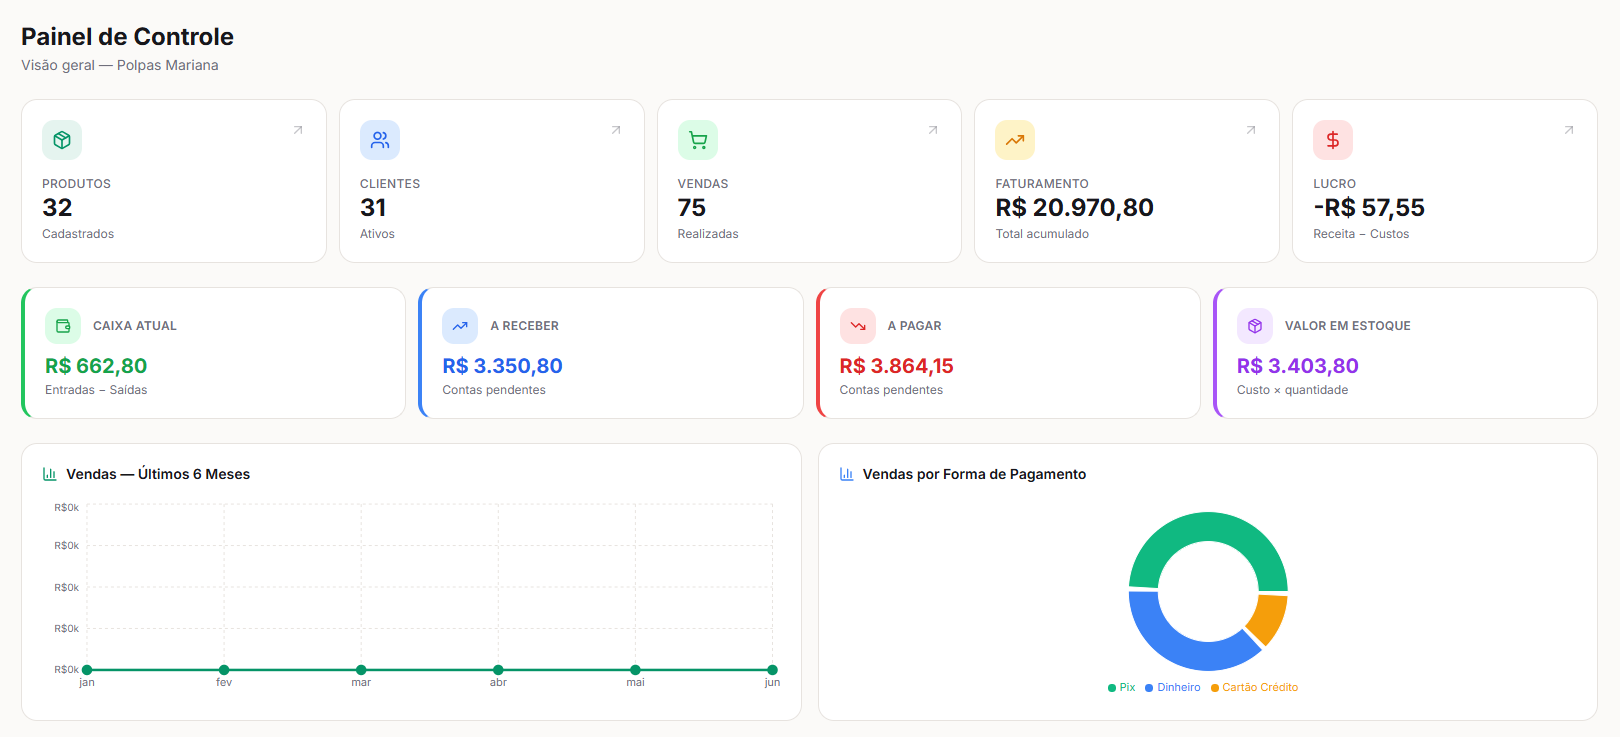Select the Dinheiro legend item
Viewport: 1620px width, 737px height.
coord(1173,688)
